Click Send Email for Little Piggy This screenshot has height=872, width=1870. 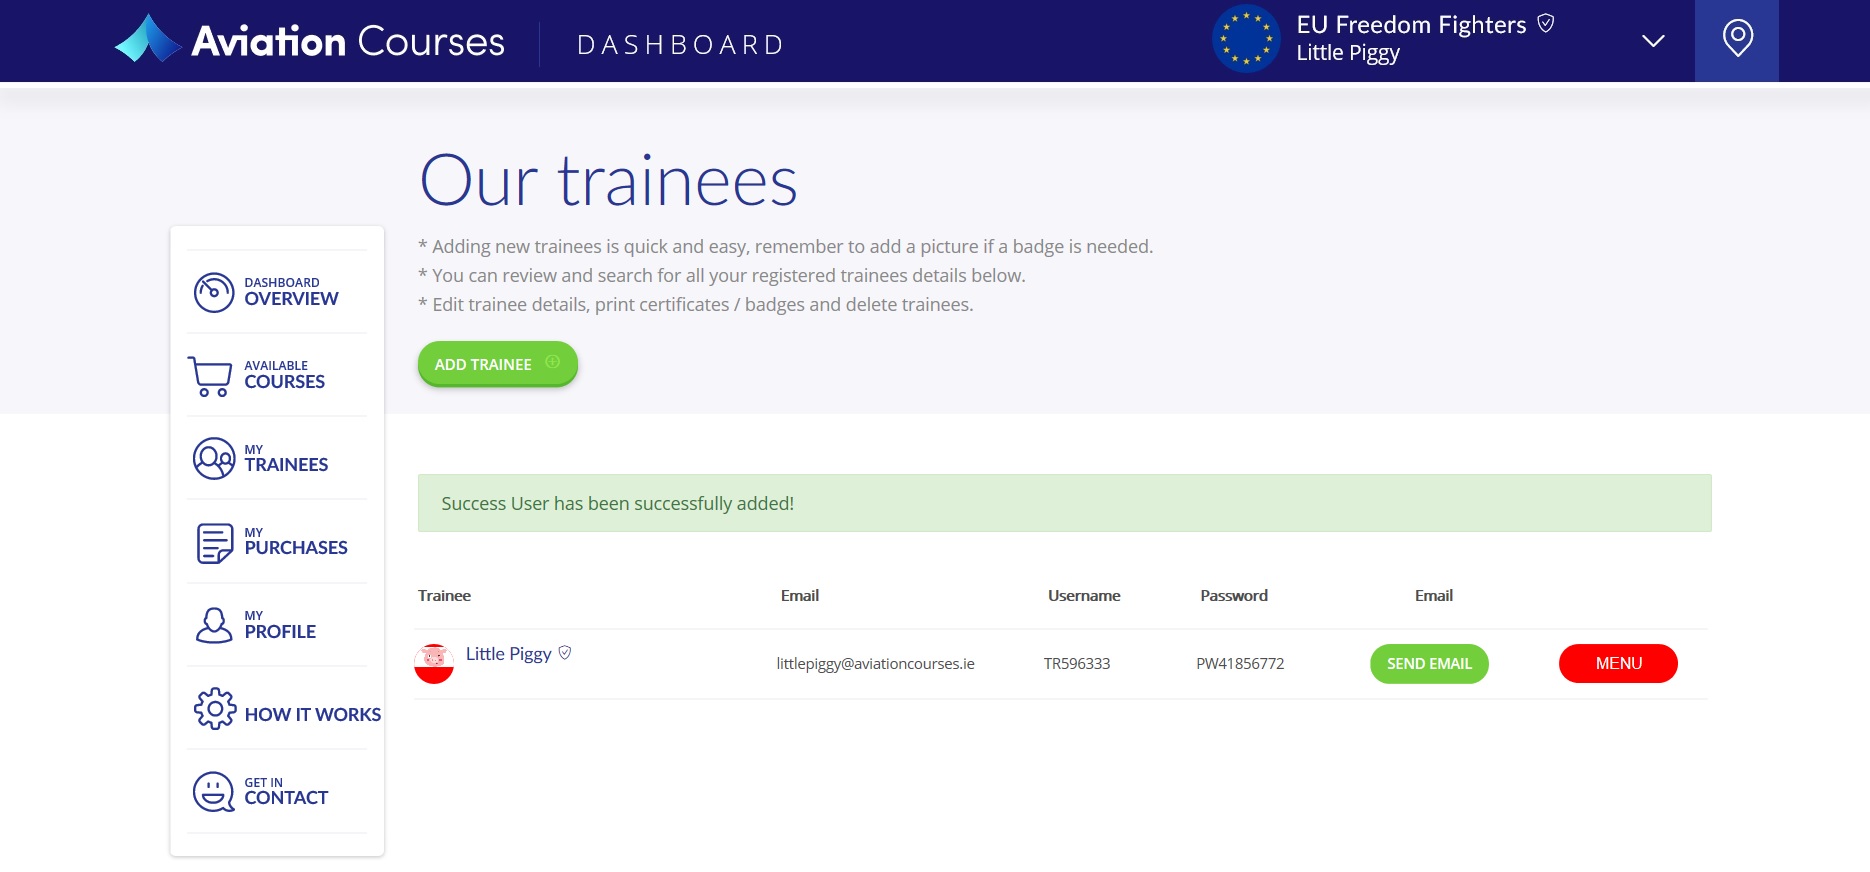[1428, 664]
